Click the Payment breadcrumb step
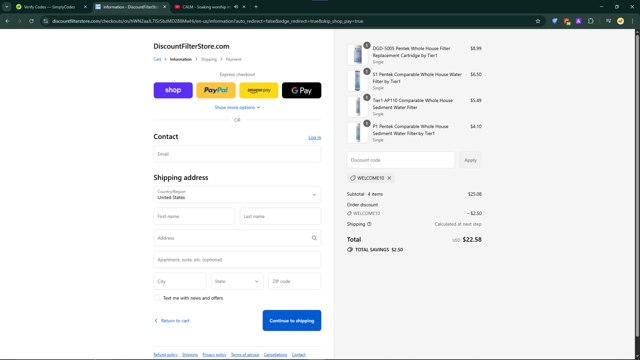 233,59
